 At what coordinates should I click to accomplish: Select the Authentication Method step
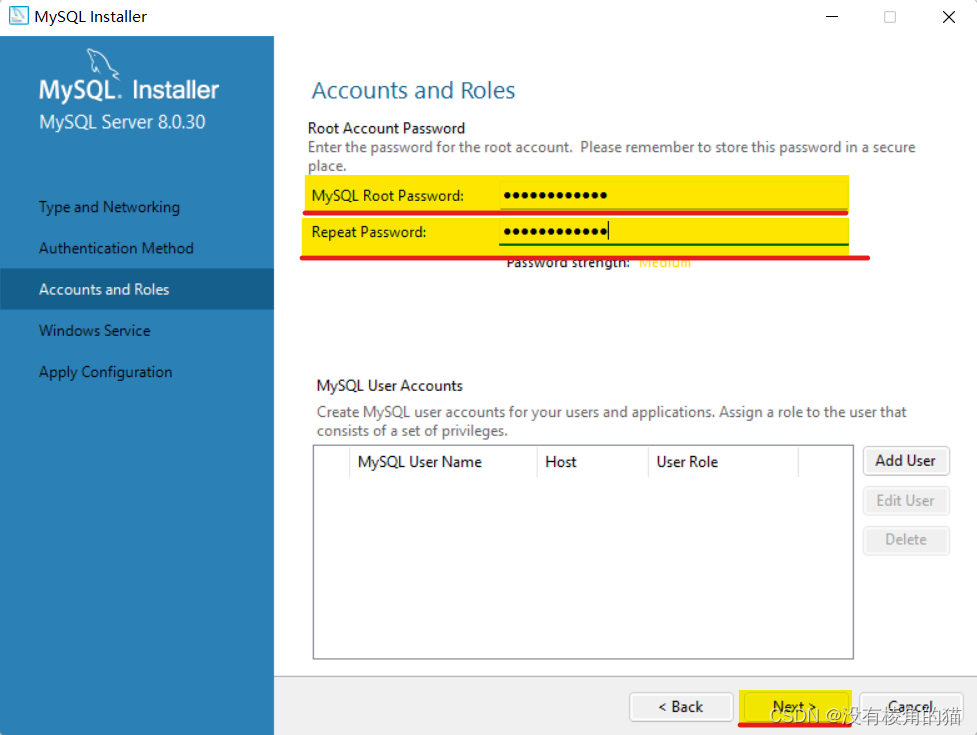(116, 248)
